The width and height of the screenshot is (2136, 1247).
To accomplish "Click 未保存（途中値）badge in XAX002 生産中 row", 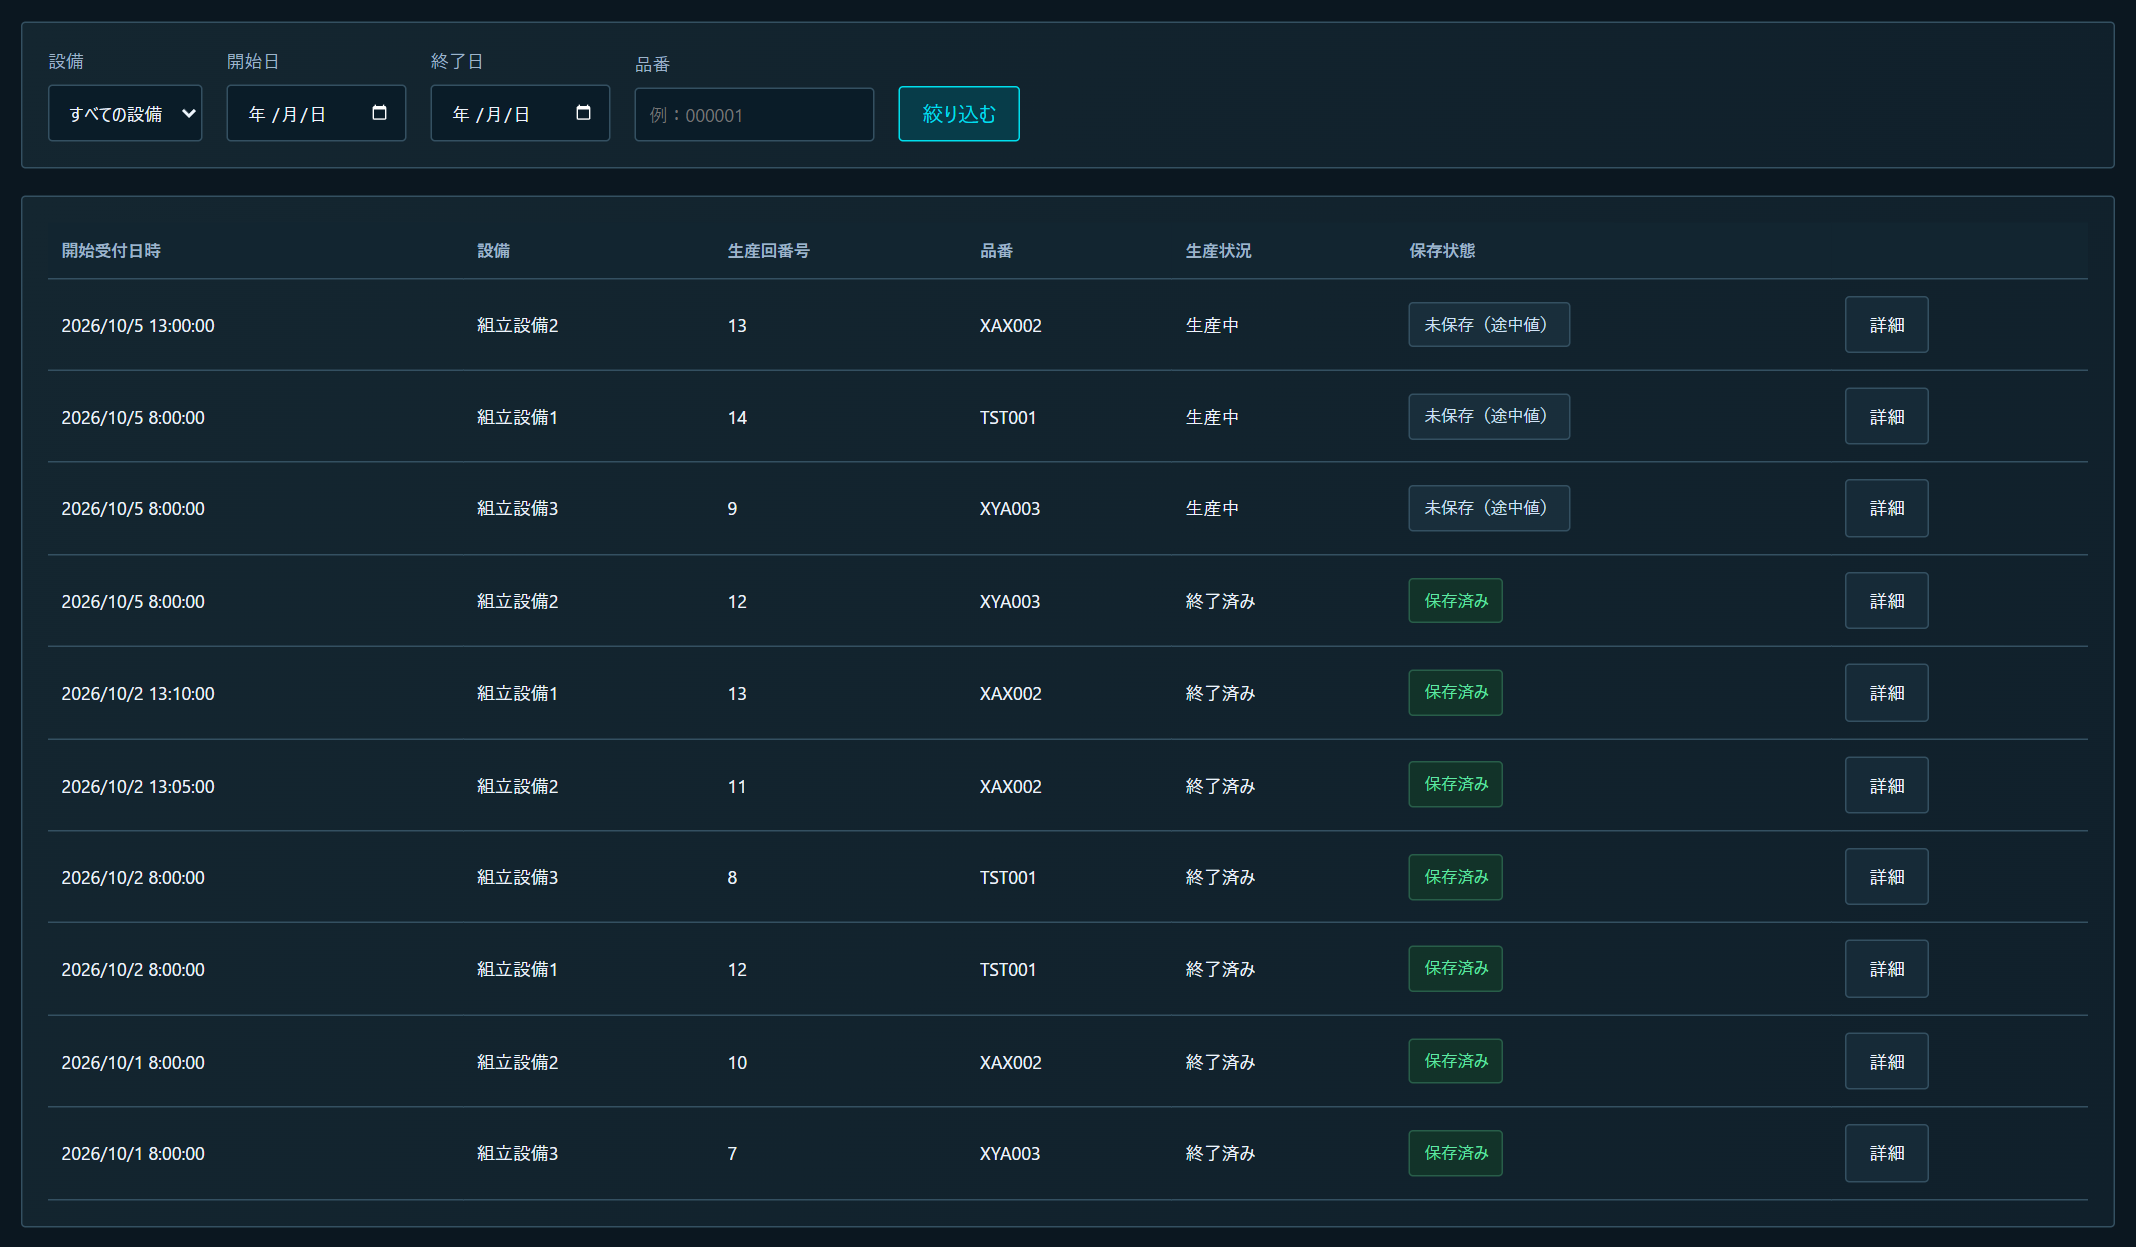I will 1489,325.
